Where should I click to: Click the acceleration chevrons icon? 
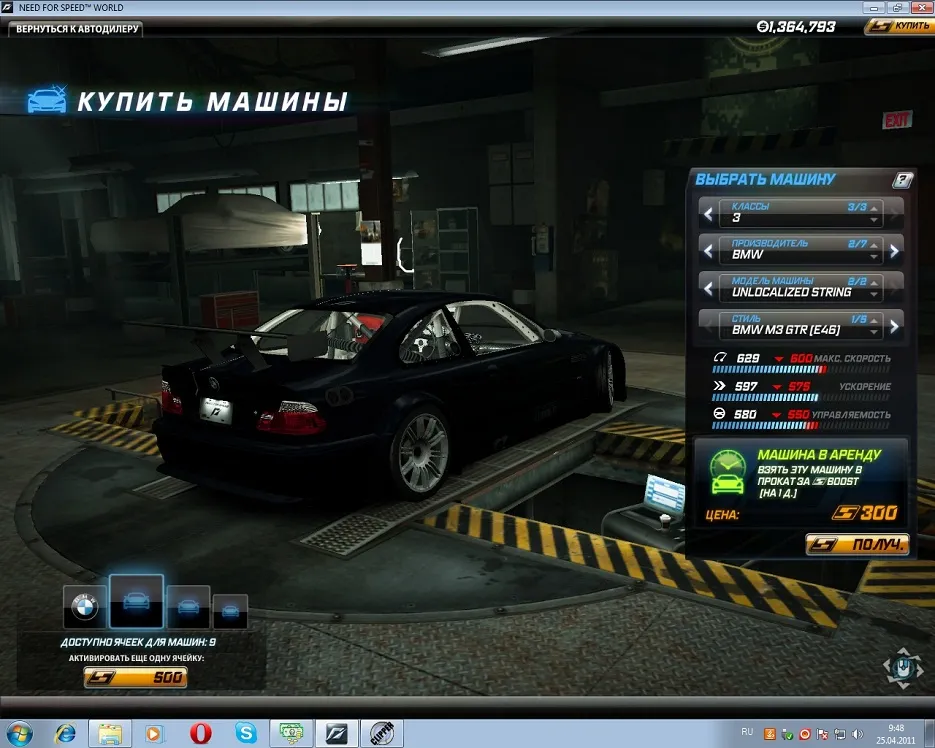719,386
